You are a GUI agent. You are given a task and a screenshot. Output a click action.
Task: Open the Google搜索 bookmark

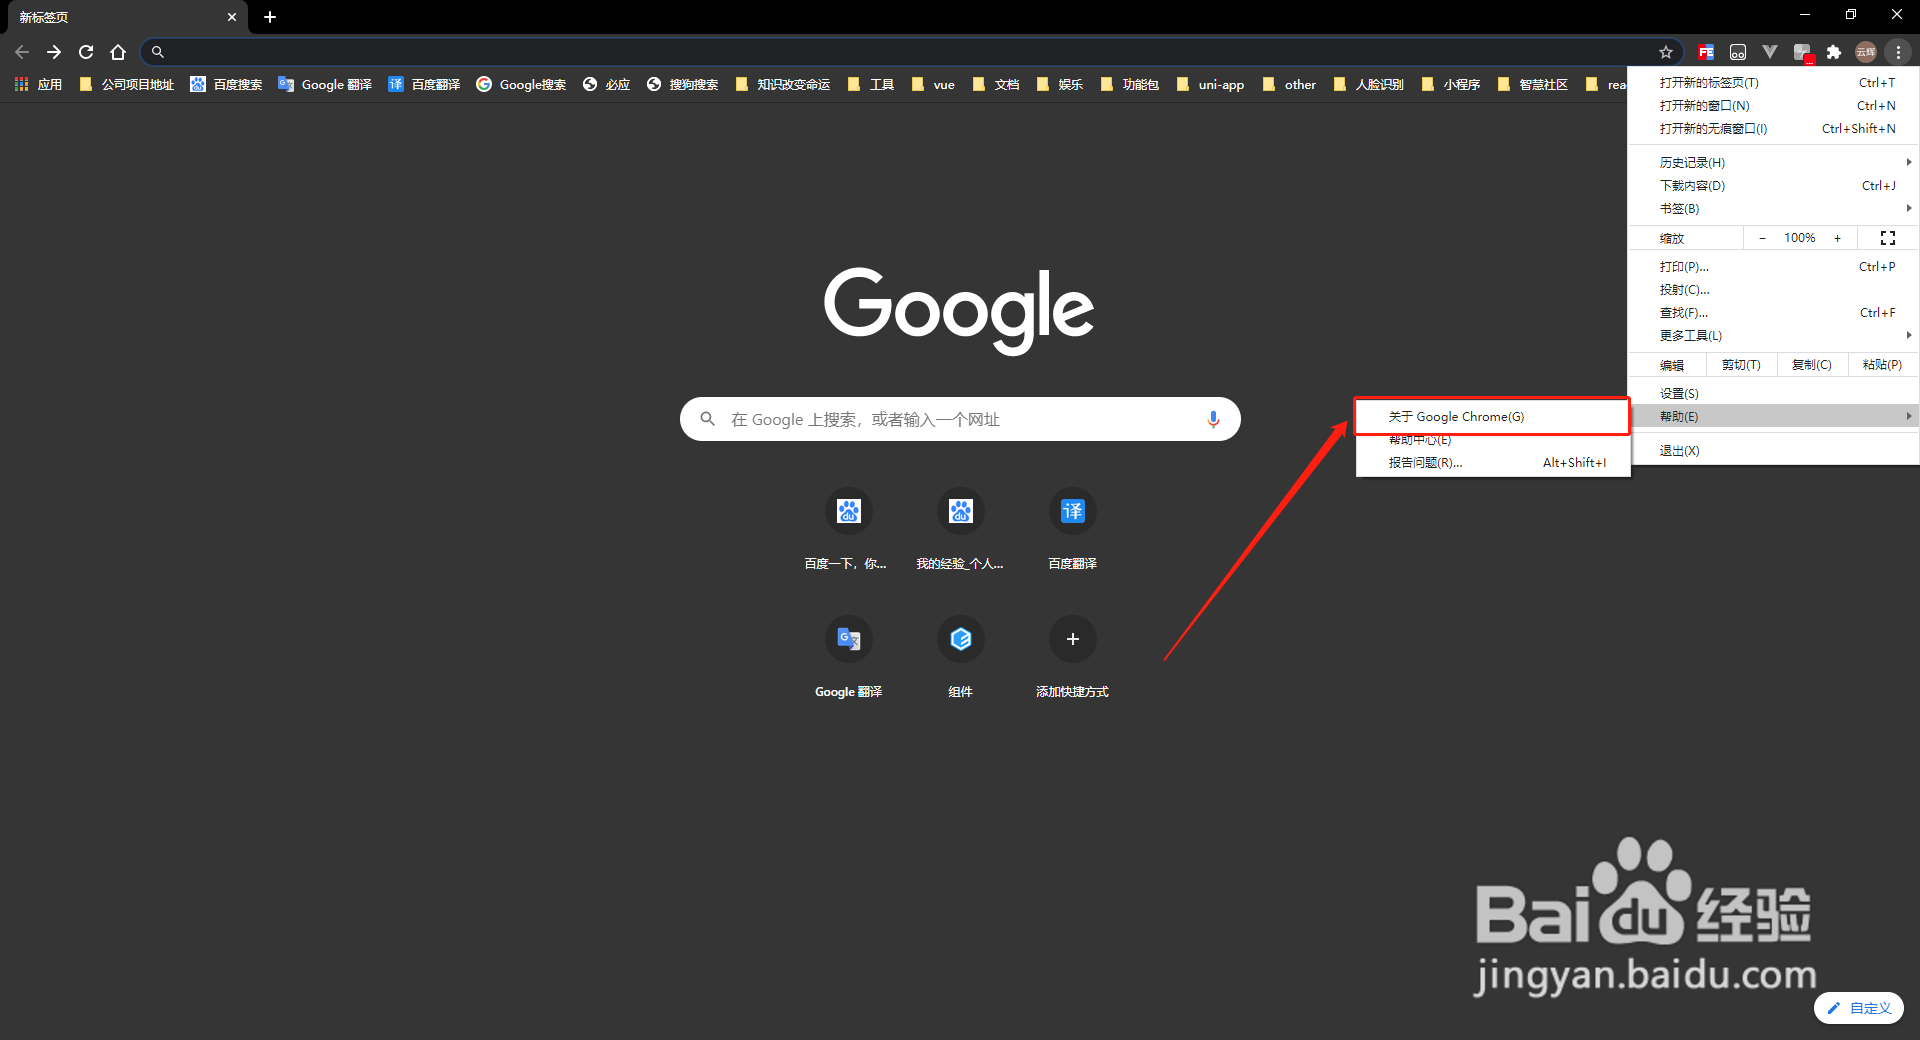[x=521, y=85]
